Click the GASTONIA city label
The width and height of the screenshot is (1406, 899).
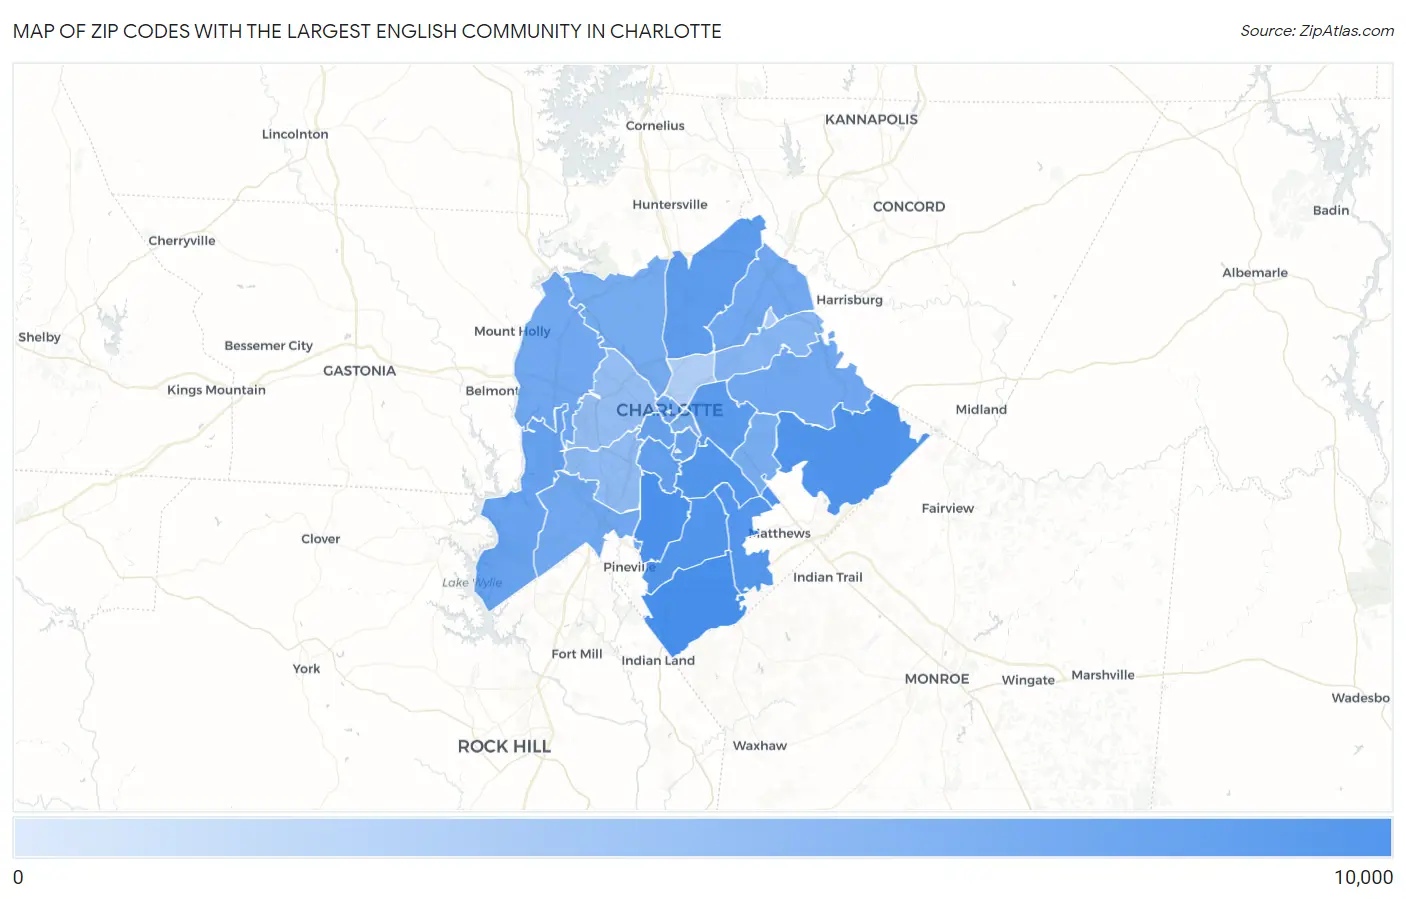360,371
